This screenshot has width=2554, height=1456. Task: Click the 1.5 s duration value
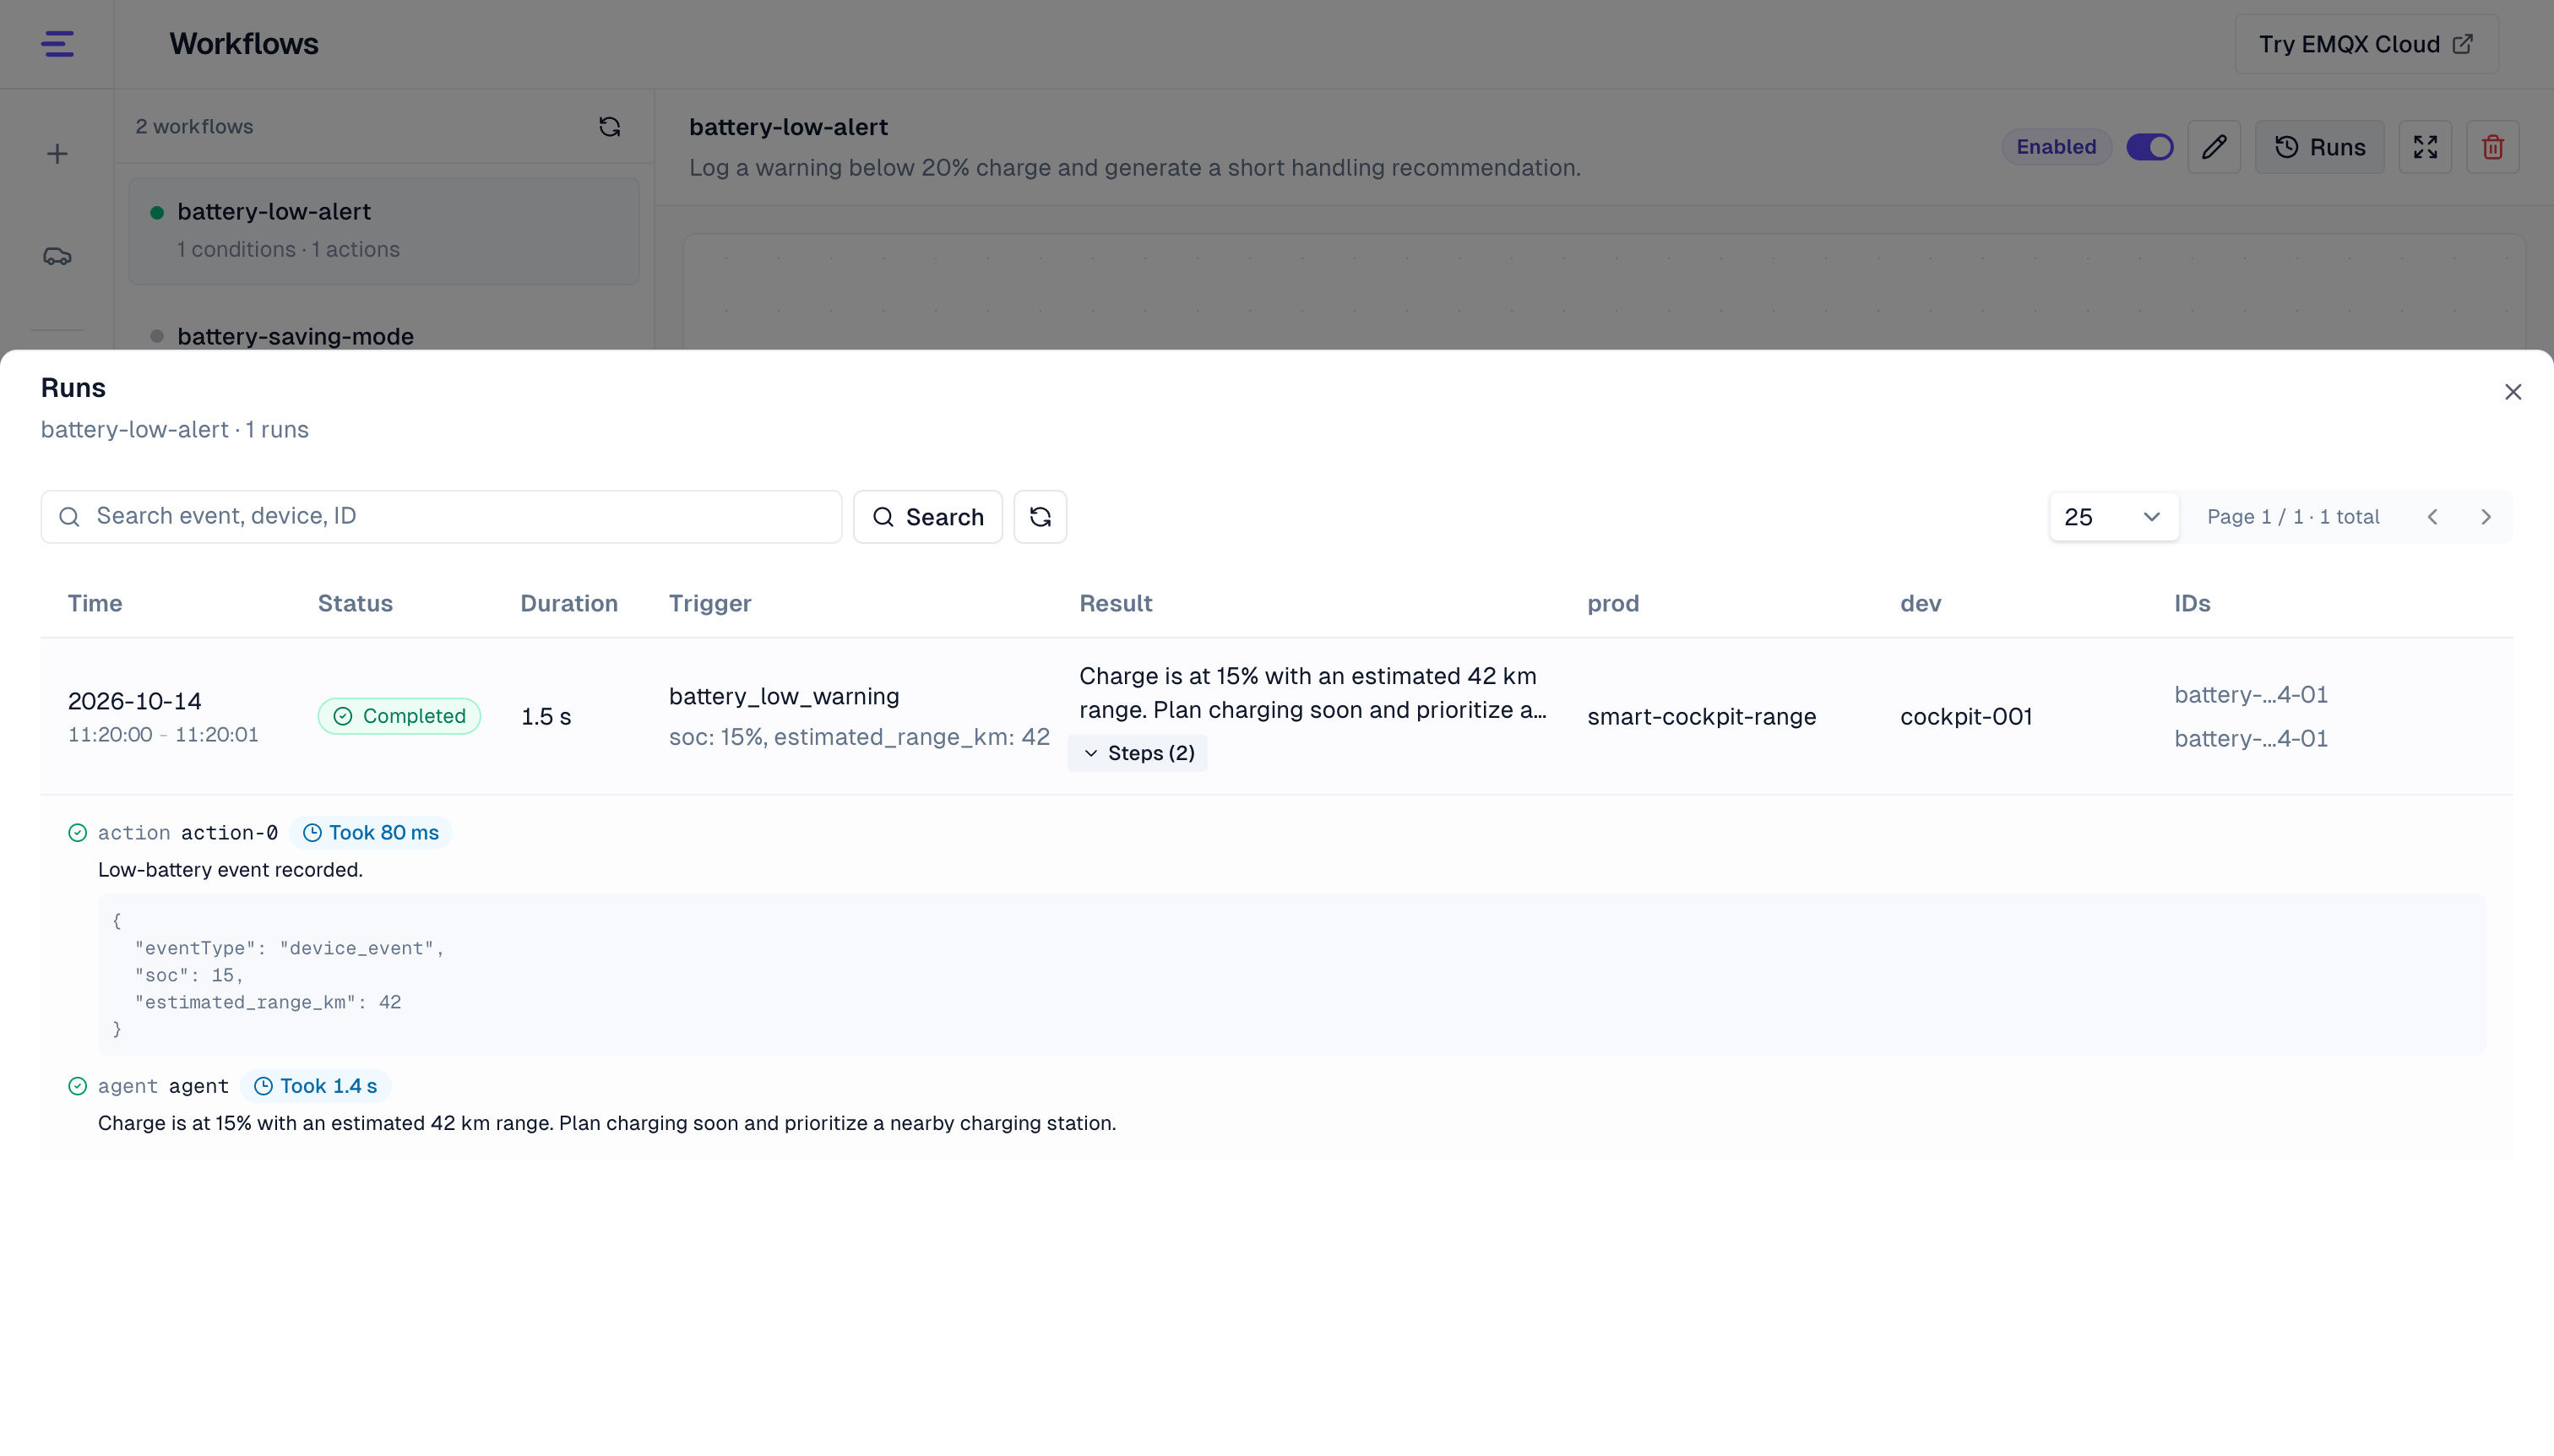pos(545,717)
